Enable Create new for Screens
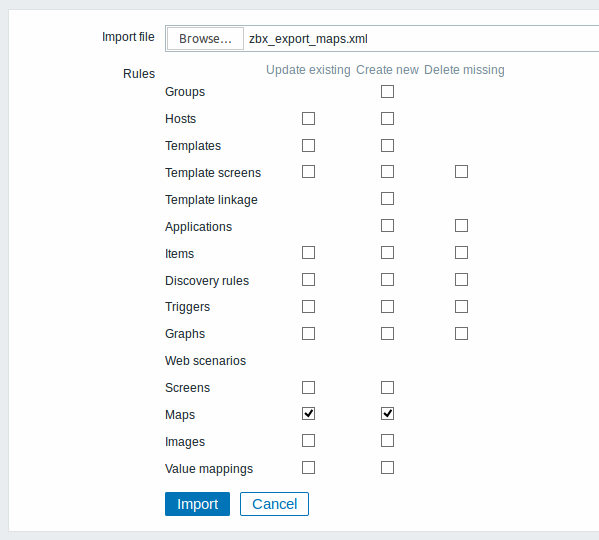Viewport: 599px width, 540px height. [387, 387]
